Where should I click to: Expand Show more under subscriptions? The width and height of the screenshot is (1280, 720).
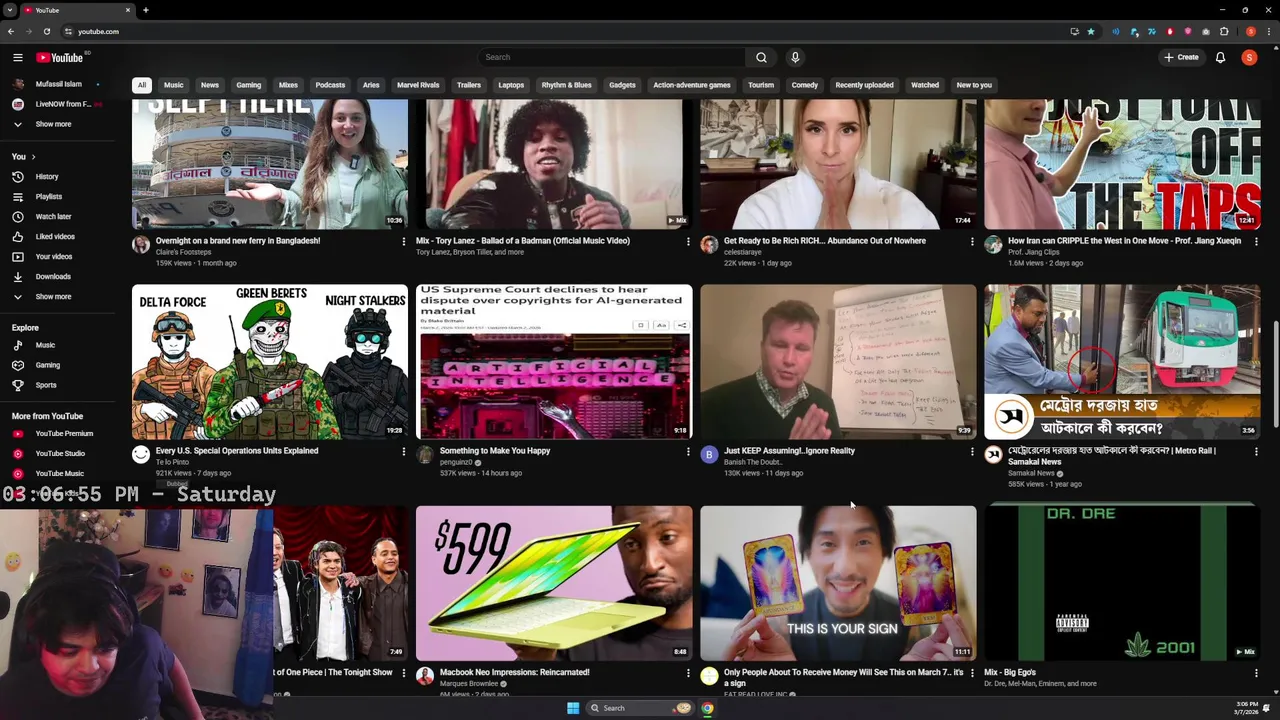pos(53,124)
